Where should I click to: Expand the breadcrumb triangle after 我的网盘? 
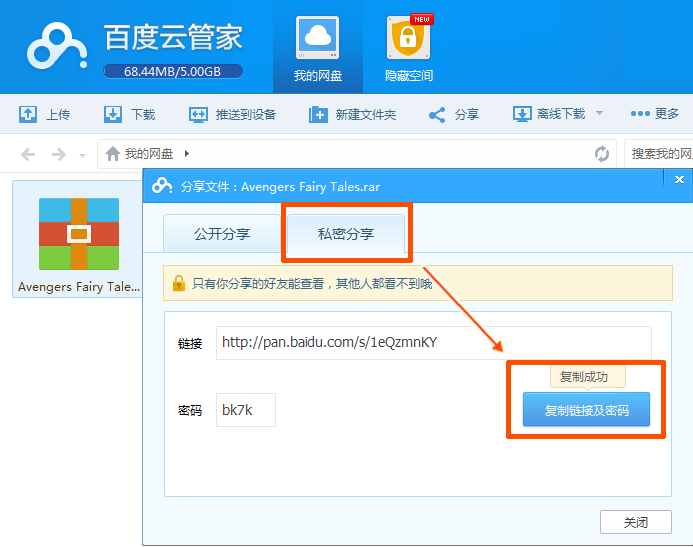(x=187, y=153)
